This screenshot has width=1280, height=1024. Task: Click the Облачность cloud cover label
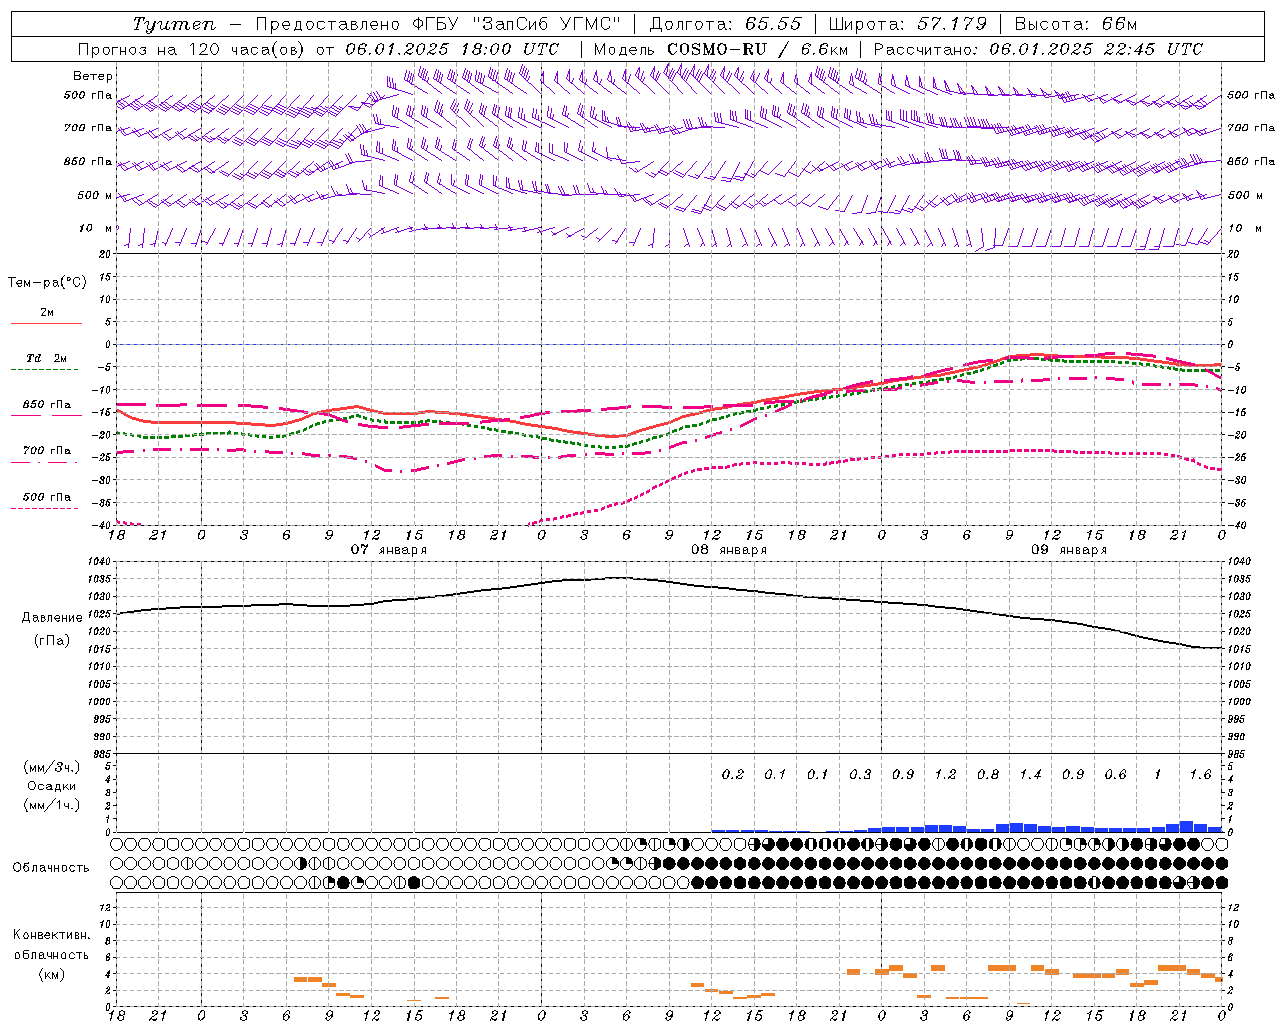[x=51, y=867]
